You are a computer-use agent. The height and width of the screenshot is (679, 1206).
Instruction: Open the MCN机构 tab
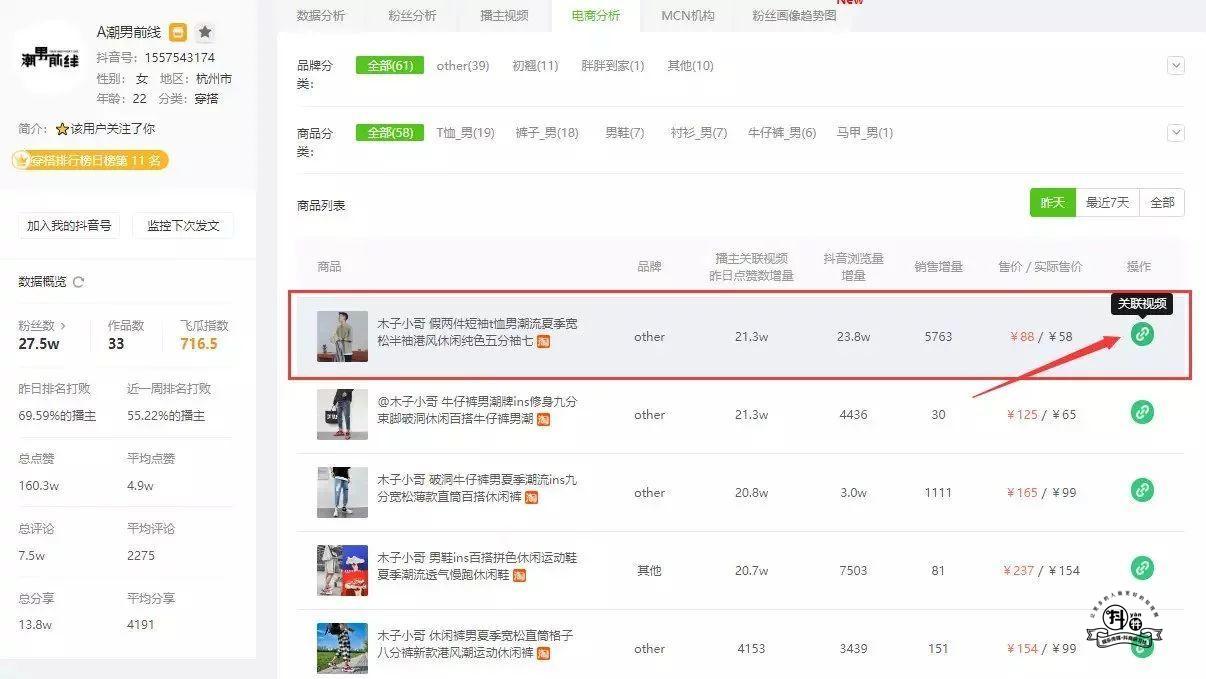(688, 16)
